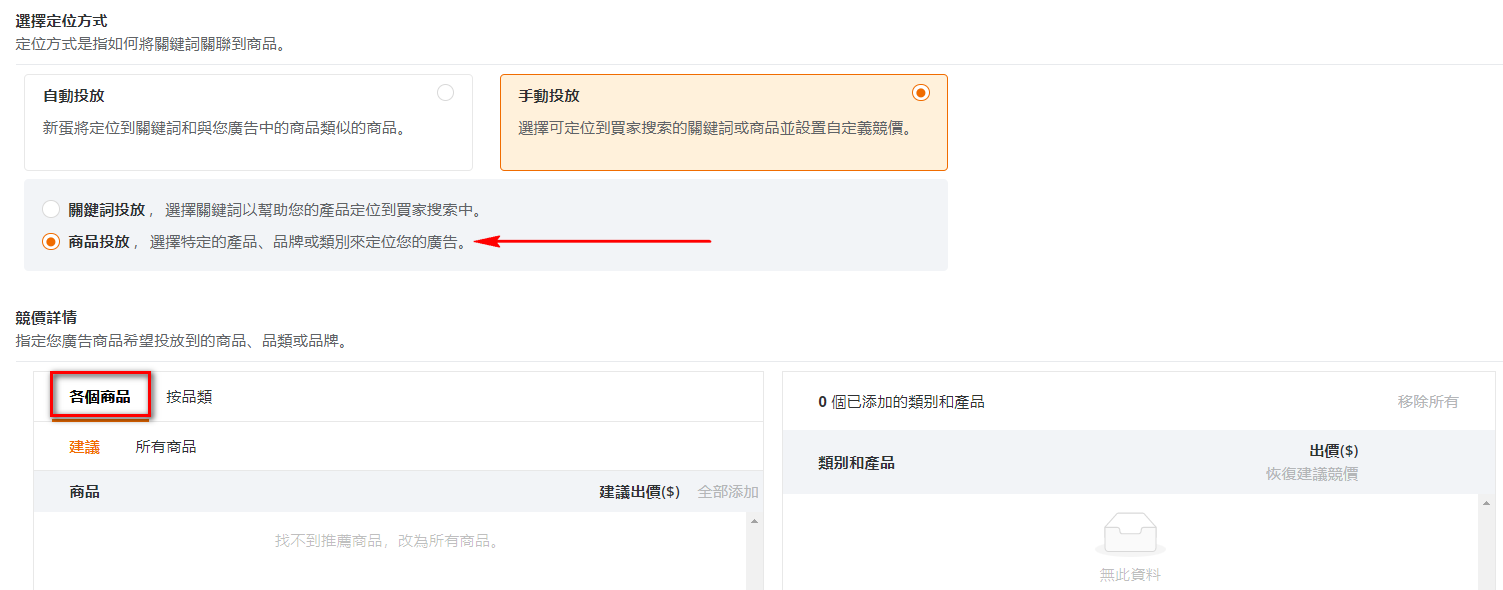
Task: Click the 類別和產品 column header
Action: coord(856,463)
